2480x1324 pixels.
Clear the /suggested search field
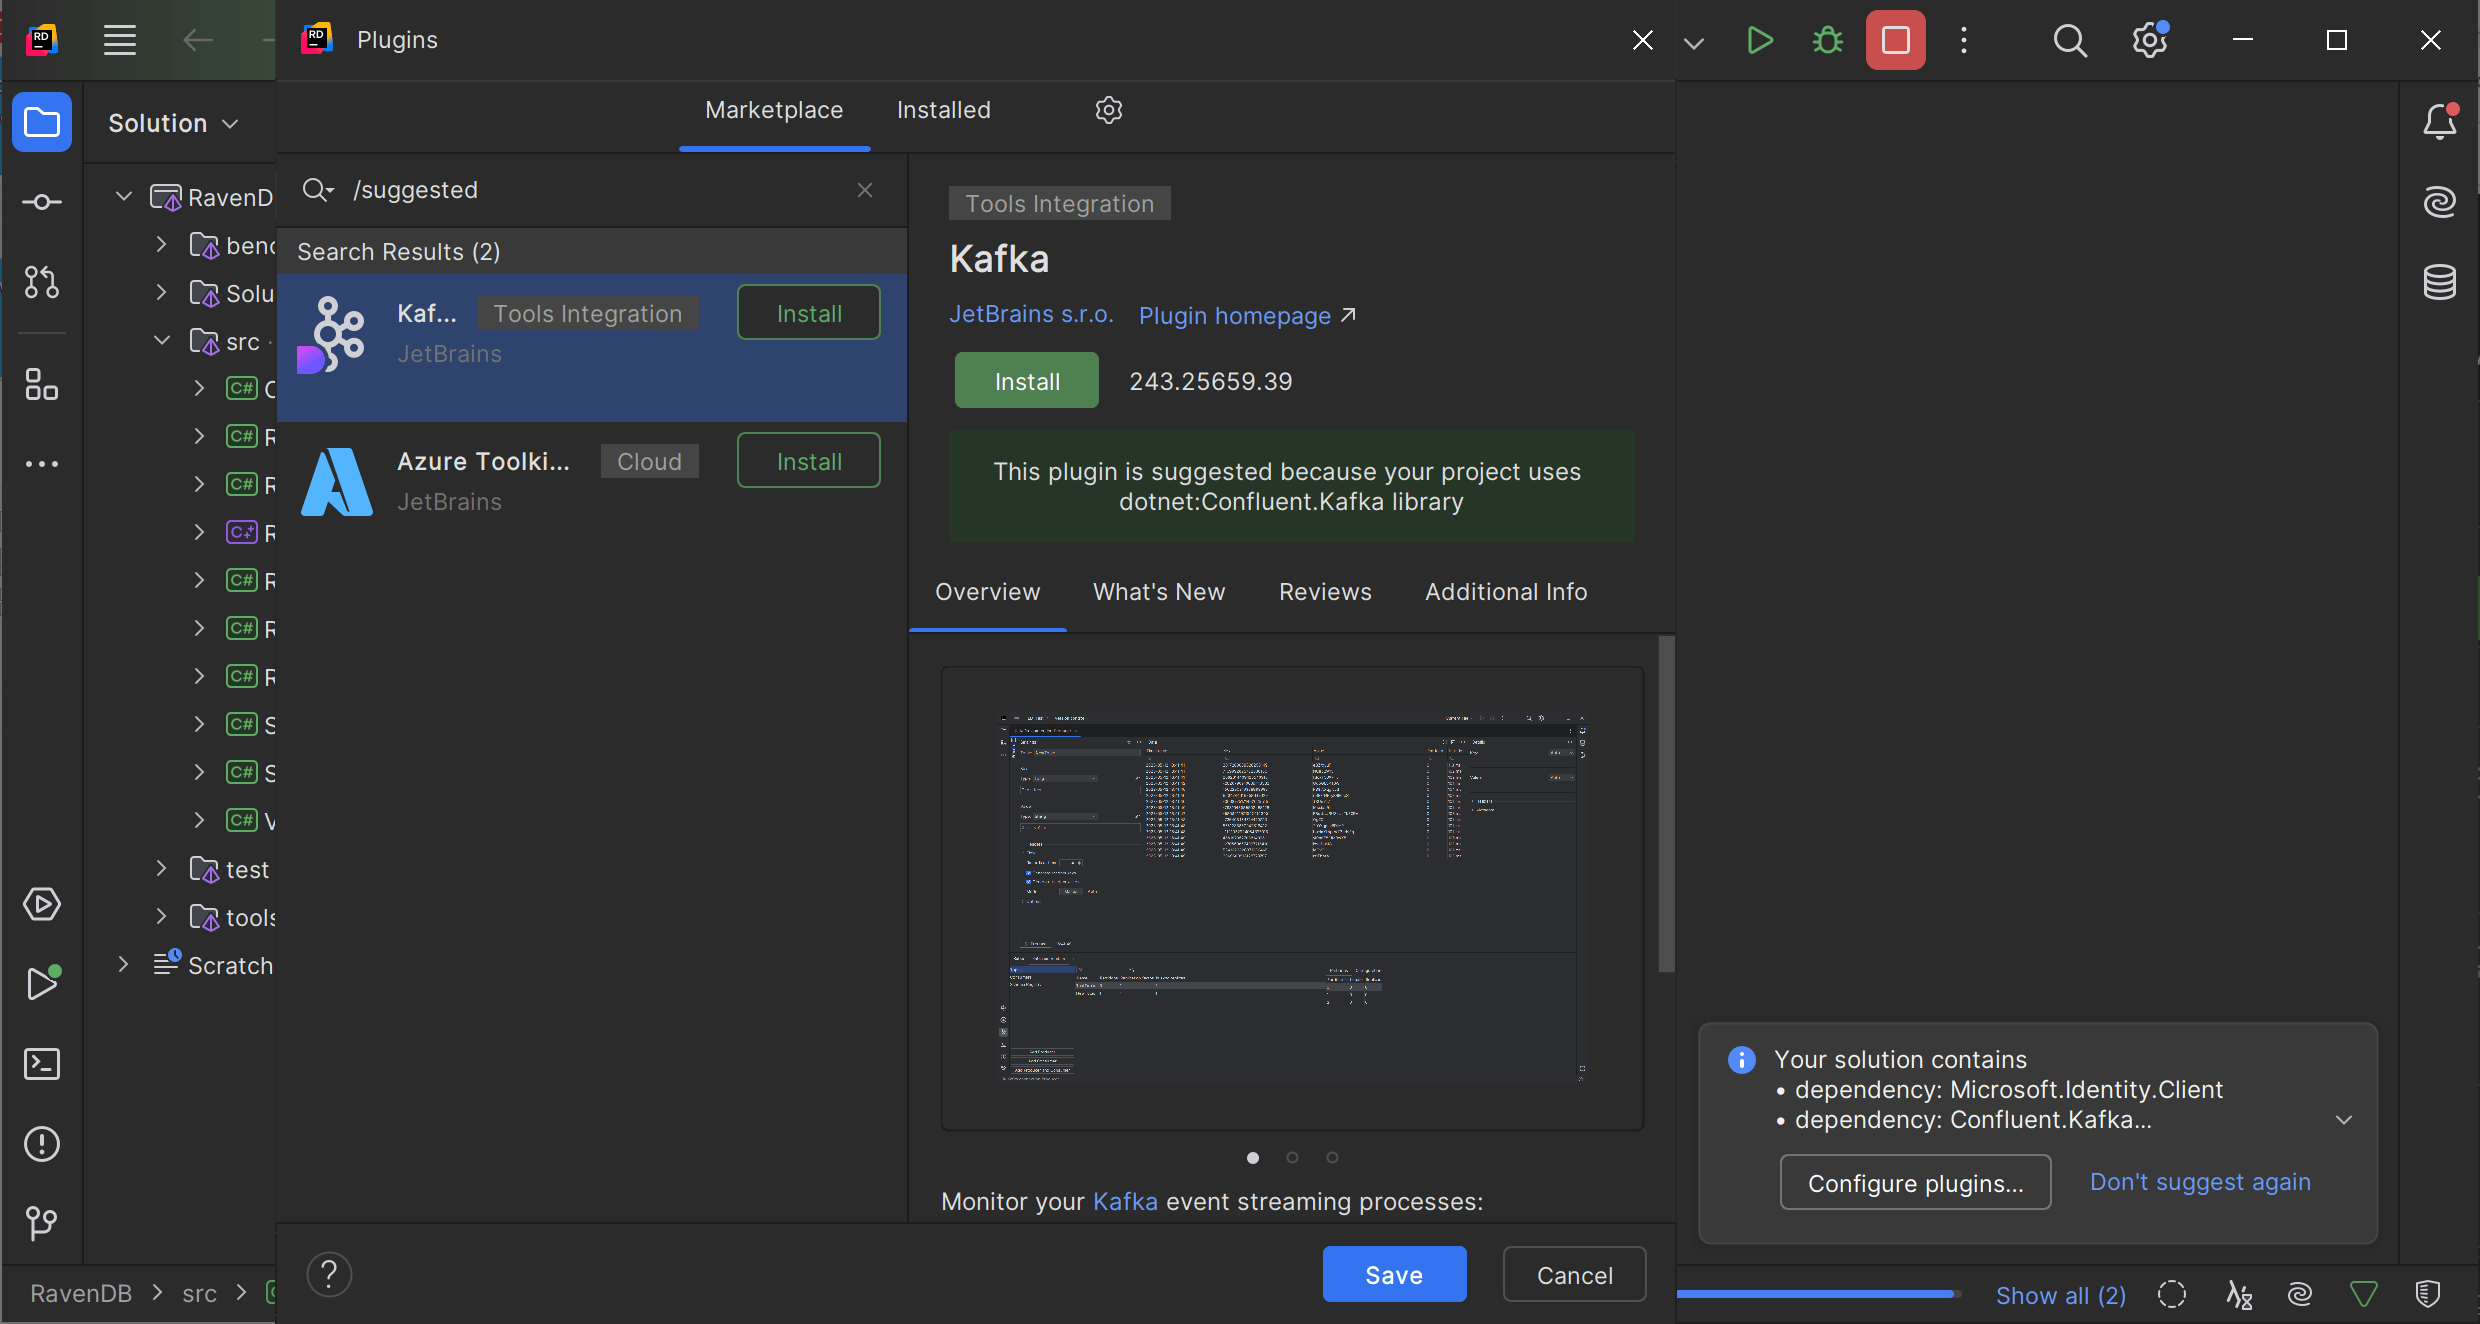[865, 190]
